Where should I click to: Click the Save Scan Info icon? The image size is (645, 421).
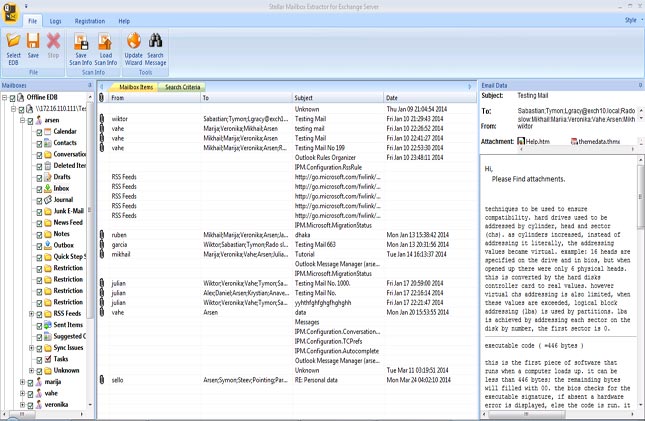pyautogui.click(x=81, y=42)
